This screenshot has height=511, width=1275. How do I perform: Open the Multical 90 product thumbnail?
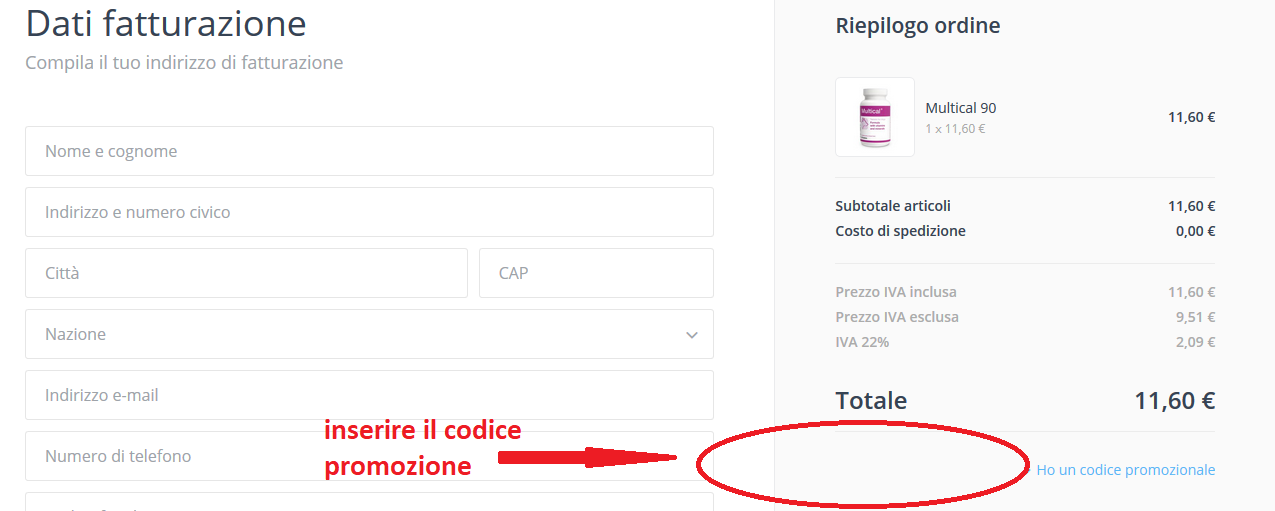tap(875, 117)
